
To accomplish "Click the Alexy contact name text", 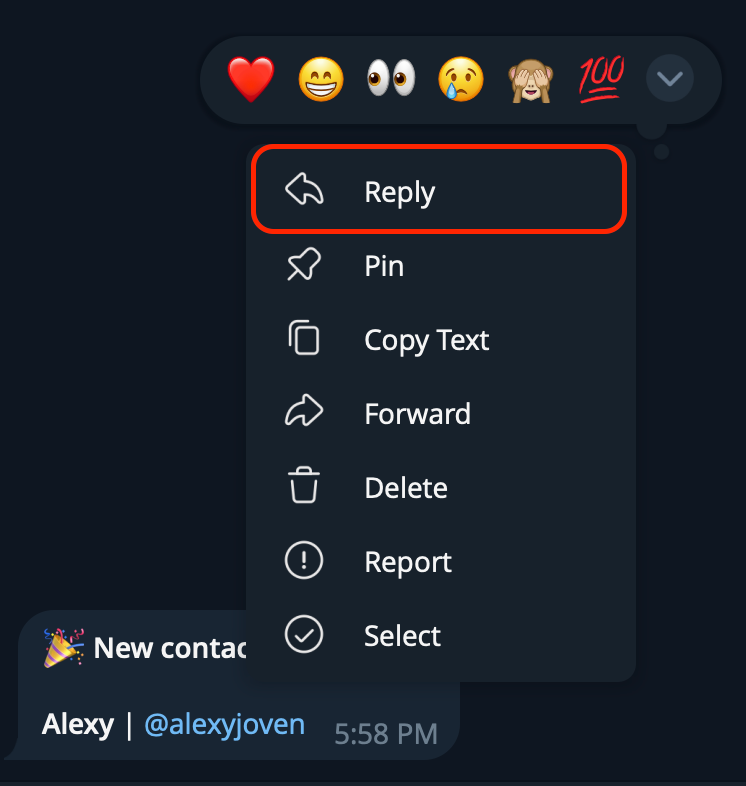I will (77, 724).
